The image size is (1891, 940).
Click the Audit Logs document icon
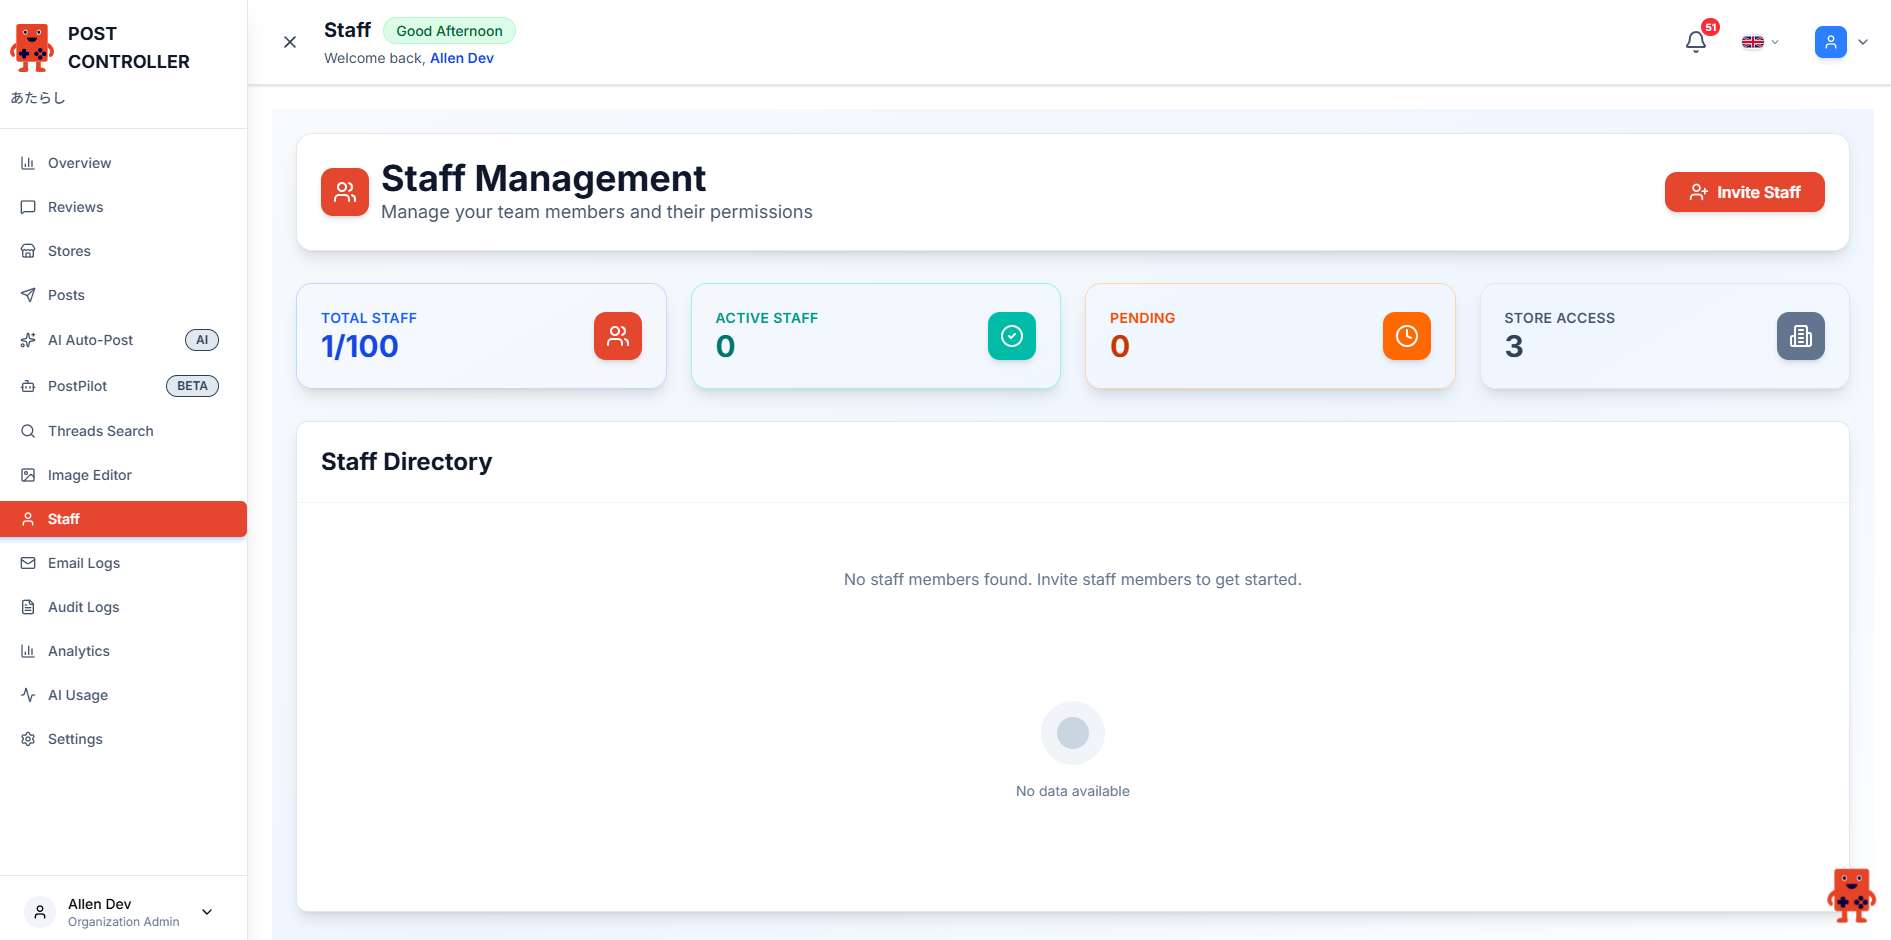point(28,607)
